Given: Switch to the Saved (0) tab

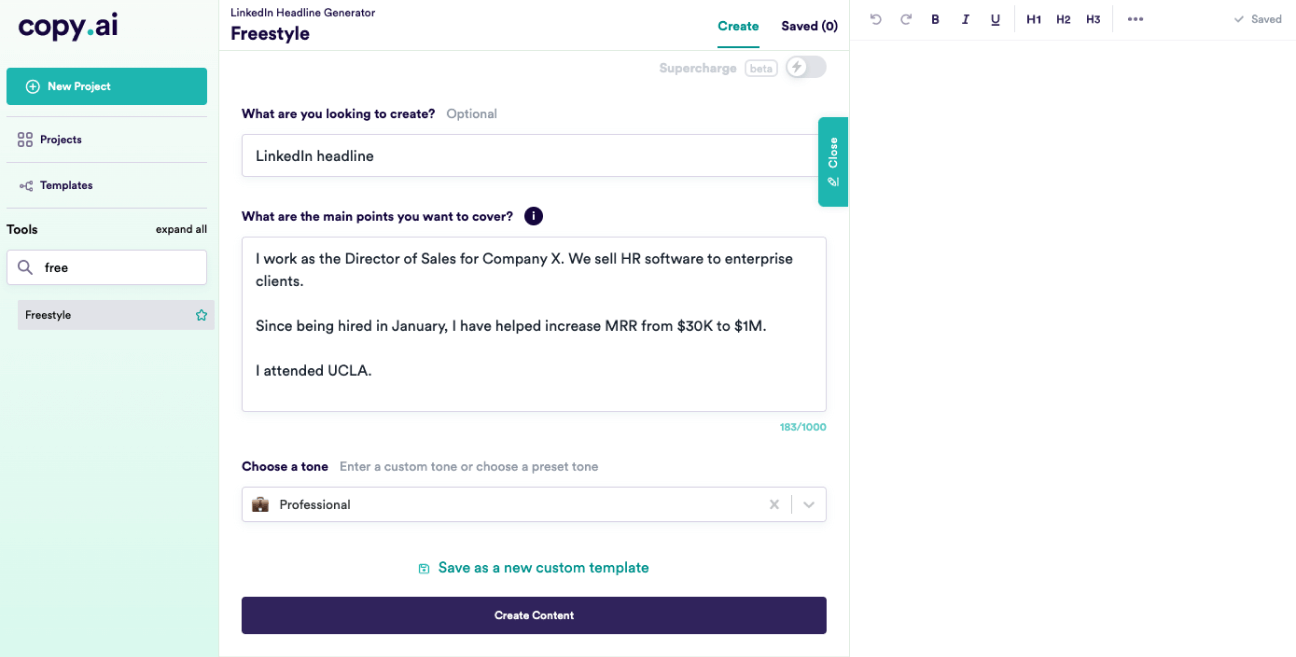Looking at the screenshot, I should (809, 25).
